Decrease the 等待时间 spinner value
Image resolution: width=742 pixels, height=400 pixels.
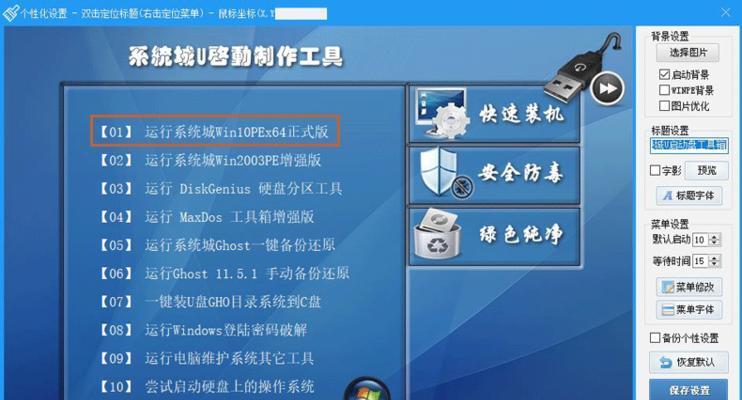point(715,264)
